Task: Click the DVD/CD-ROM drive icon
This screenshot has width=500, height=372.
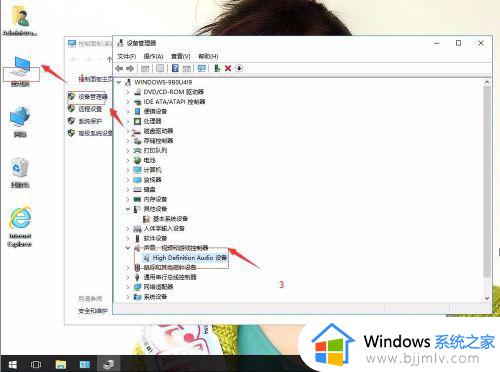Action: click(138, 92)
